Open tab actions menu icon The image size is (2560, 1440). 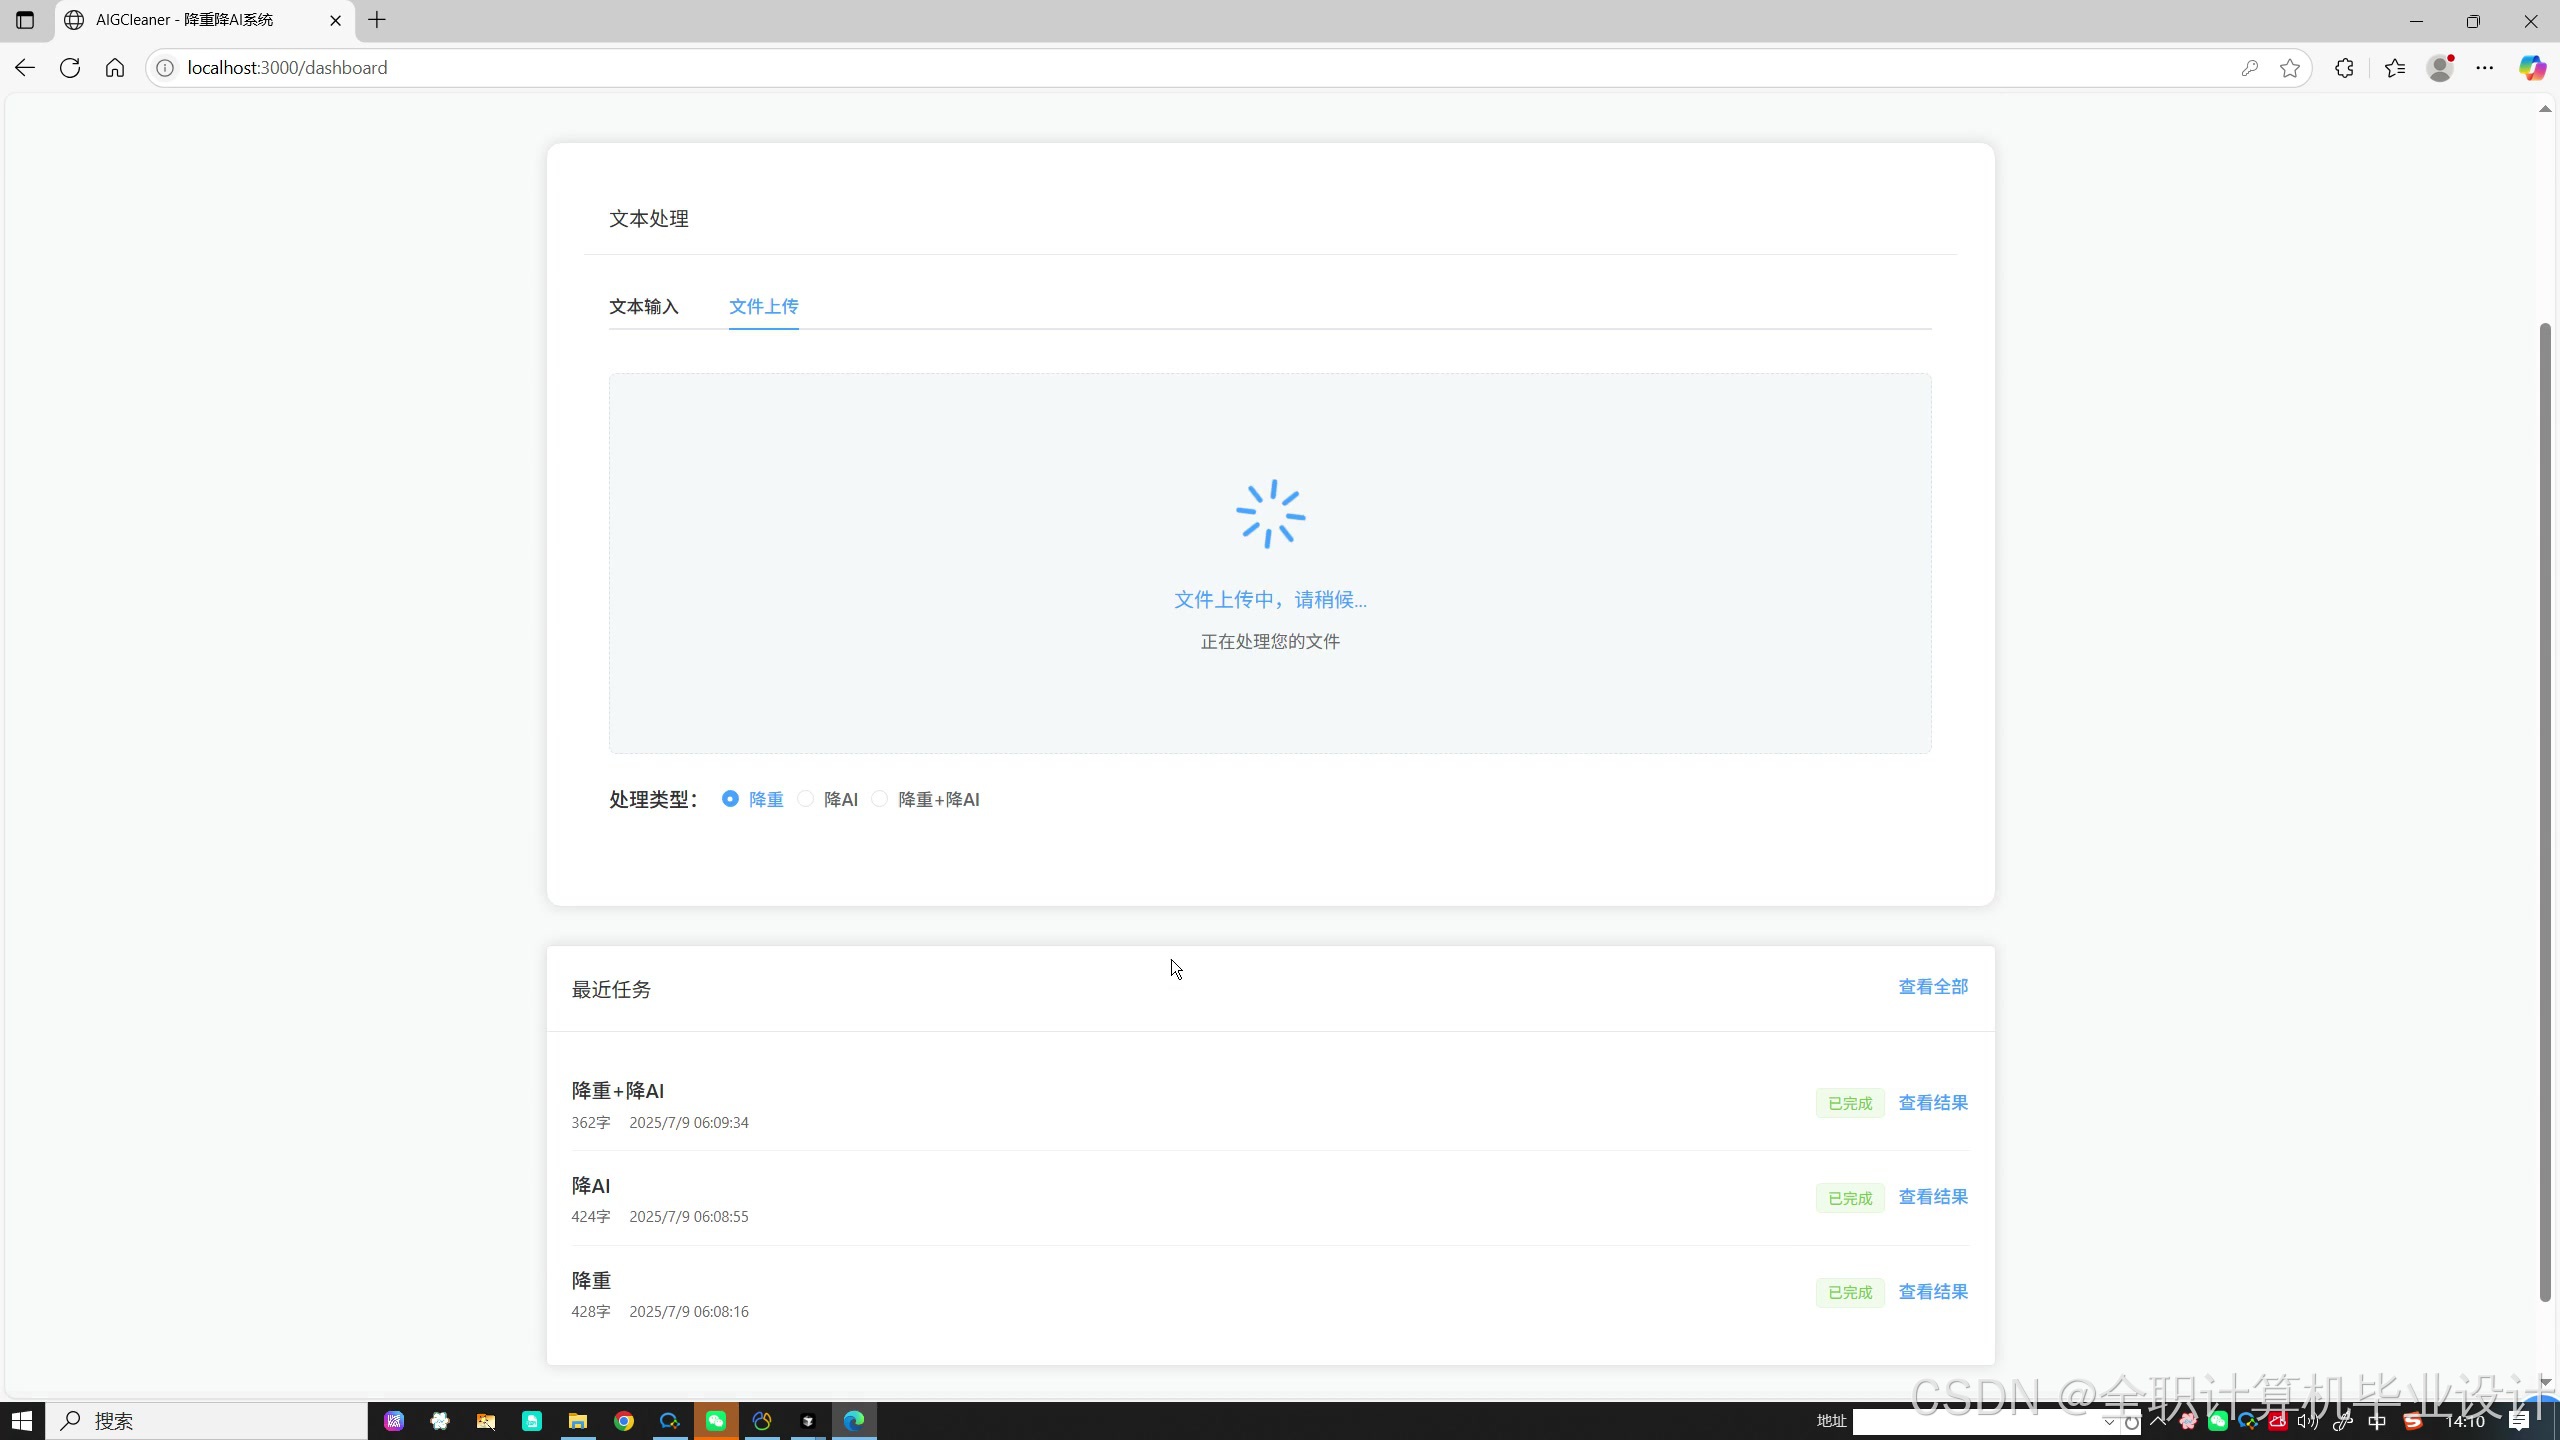[25, 20]
